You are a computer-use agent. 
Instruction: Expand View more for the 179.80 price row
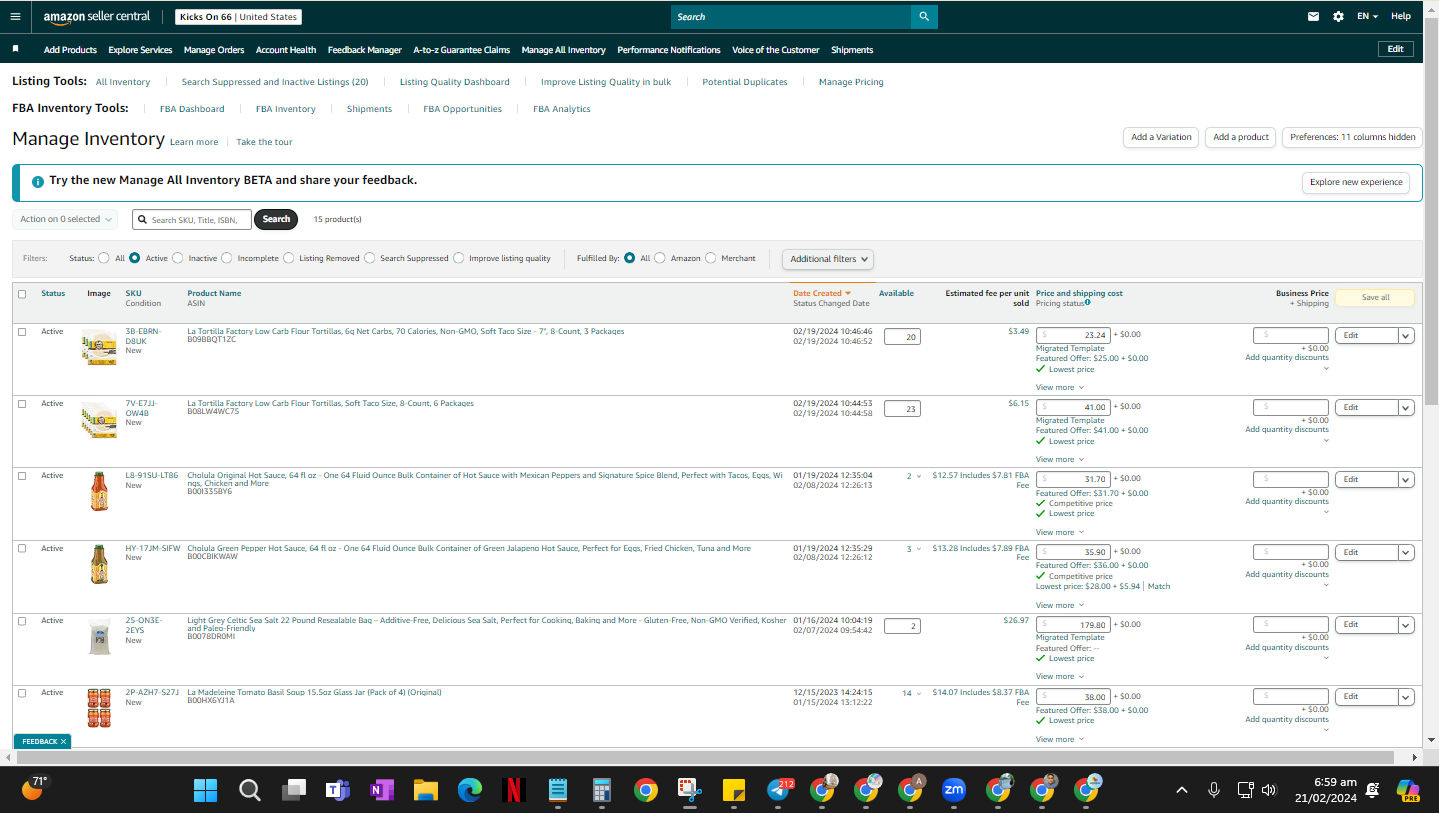(1060, 676)
